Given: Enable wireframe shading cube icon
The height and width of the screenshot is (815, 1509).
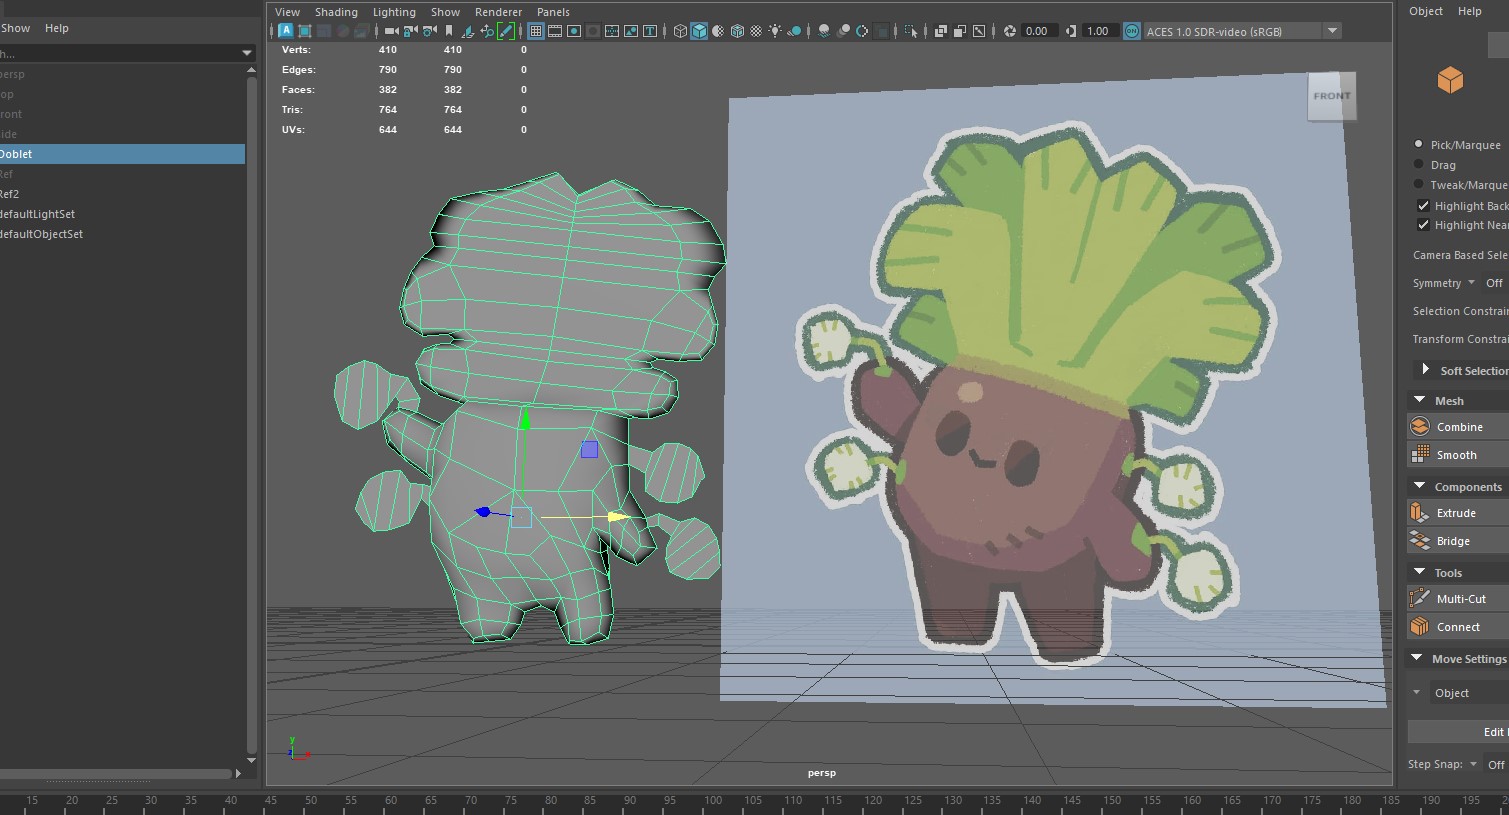Looking at the screenshot, I should click(x=681, y=31).
